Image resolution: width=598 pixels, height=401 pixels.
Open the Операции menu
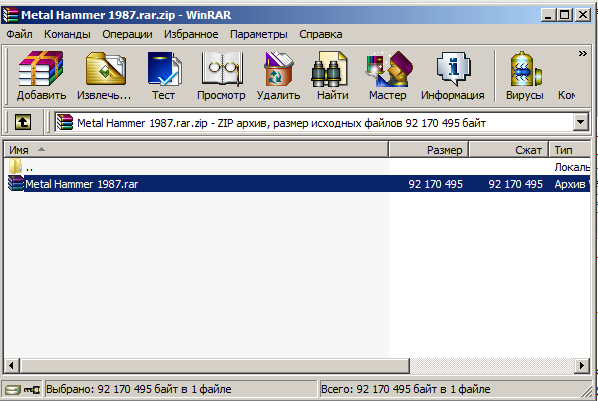(127, 34)
